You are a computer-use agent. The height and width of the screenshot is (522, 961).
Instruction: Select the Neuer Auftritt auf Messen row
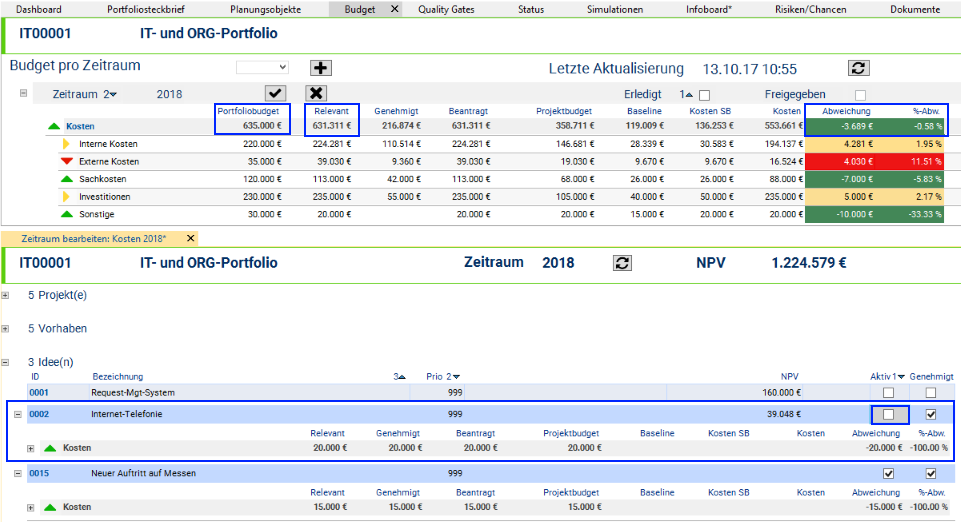click(491, 474)
